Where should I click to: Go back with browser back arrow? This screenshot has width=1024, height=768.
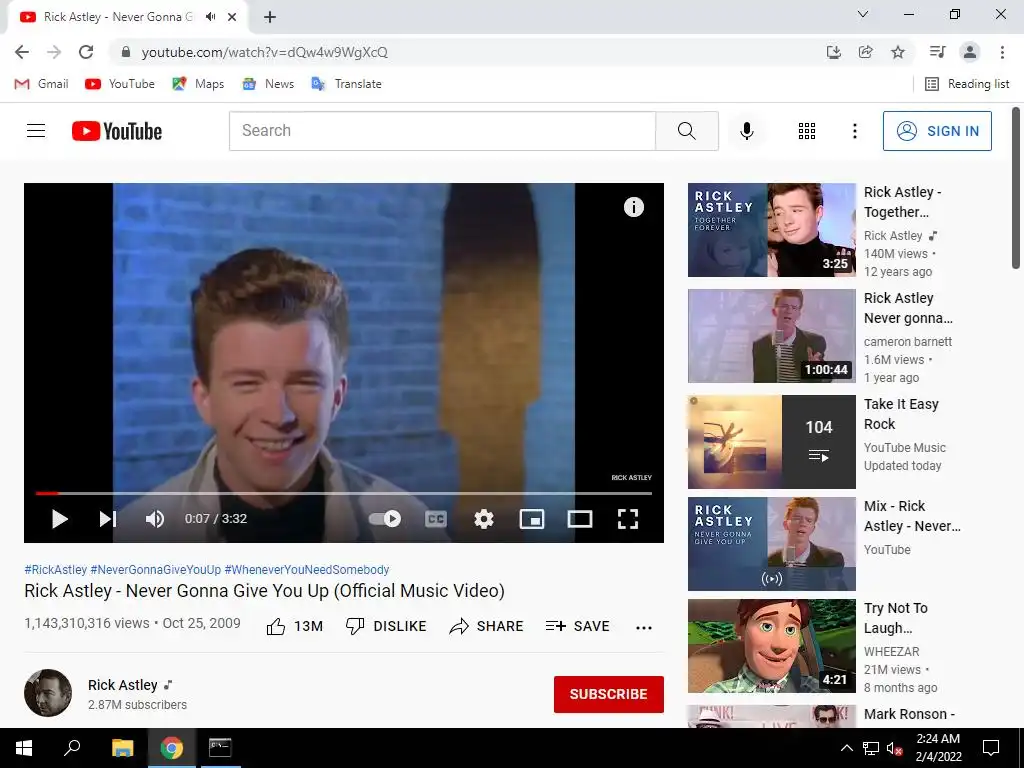[x=22, y=52]
